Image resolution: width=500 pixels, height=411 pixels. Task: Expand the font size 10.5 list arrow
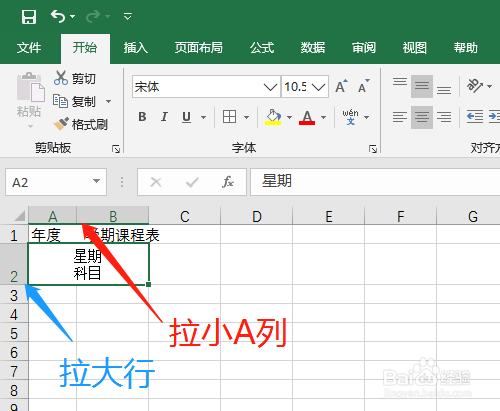[x=319, y=87]
